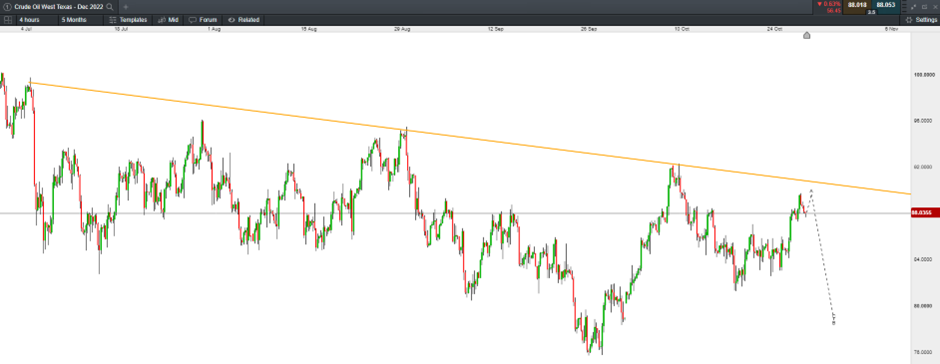Select the Mid price type button

(168, 20)
